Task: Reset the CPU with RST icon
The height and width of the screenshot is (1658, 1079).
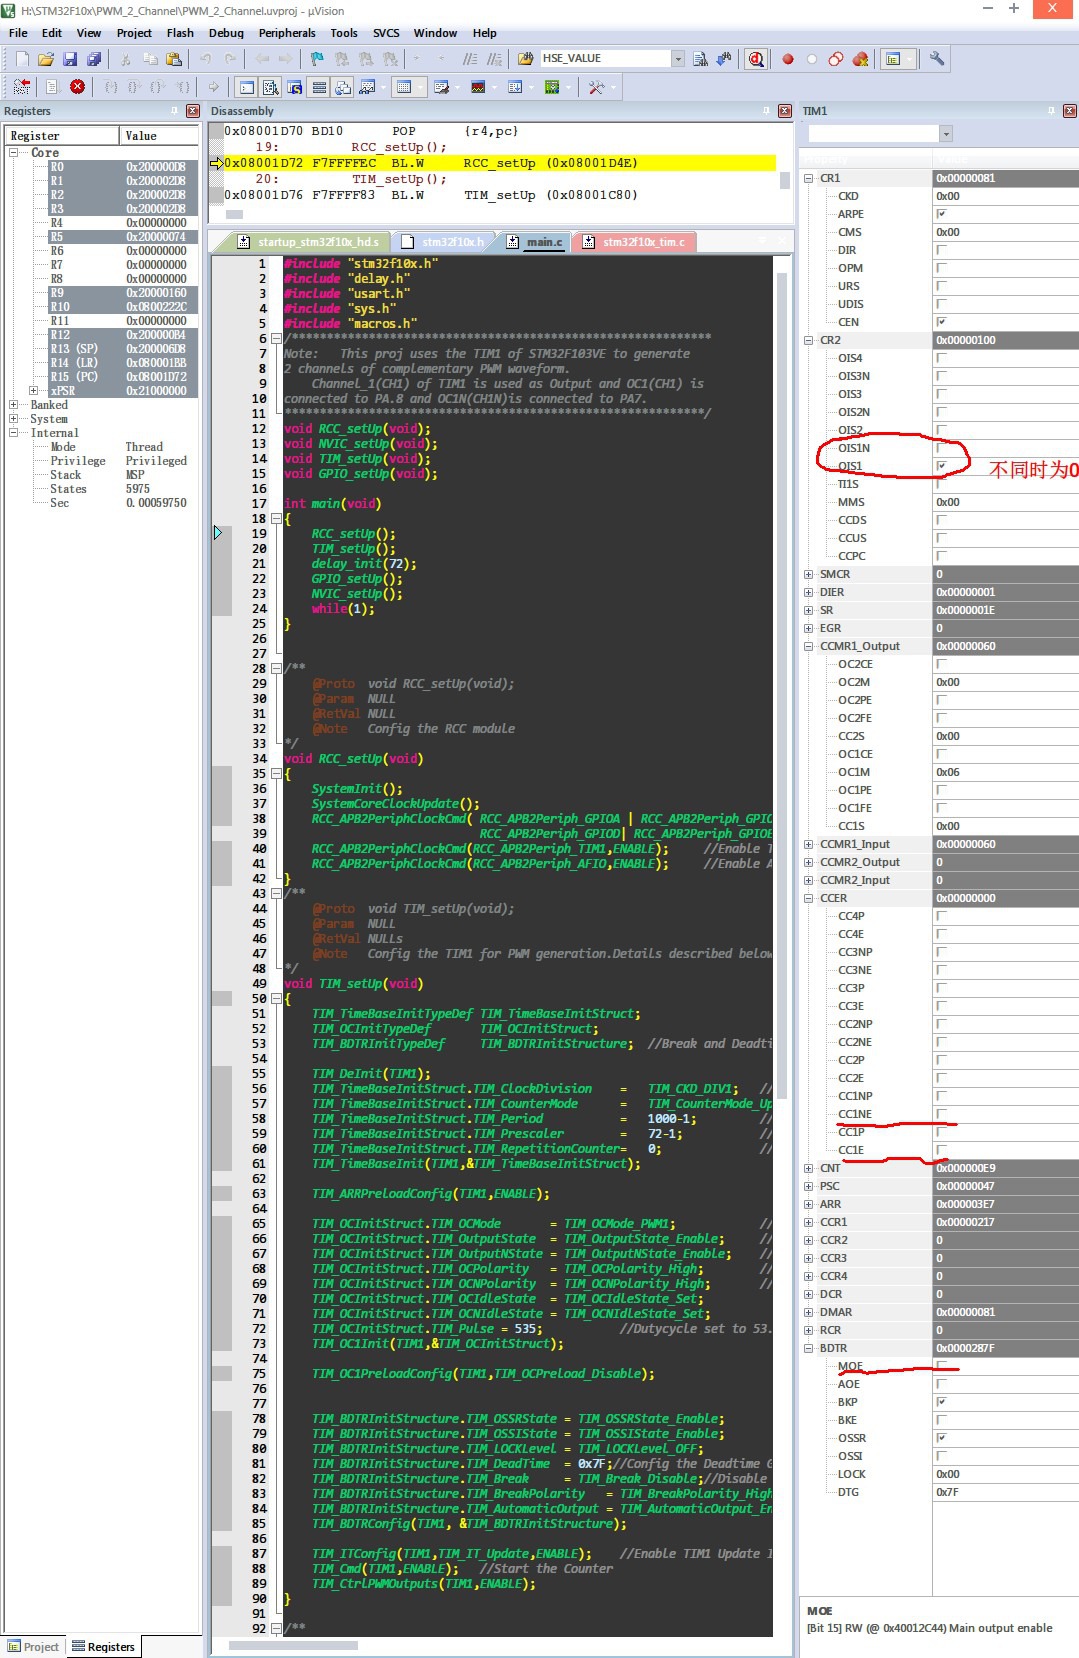Action: click(x=22, y=87)
